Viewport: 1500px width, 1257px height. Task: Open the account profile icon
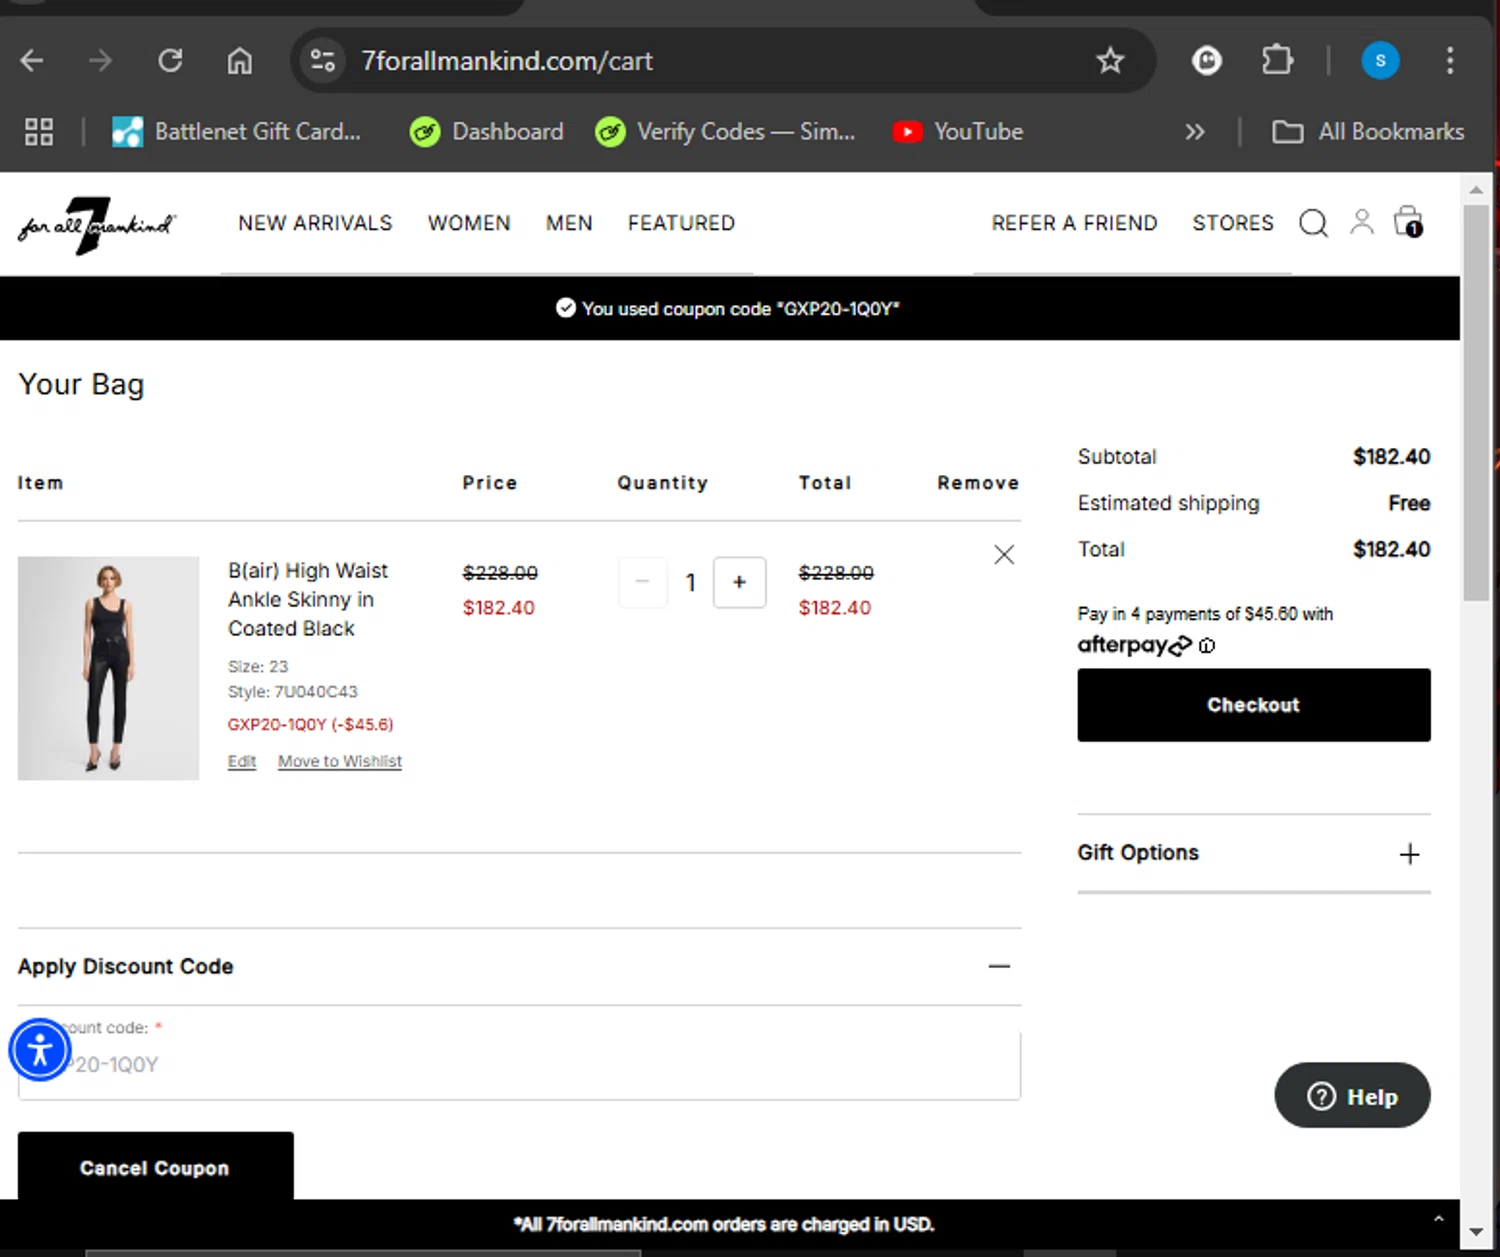[x=1361, y=222]
